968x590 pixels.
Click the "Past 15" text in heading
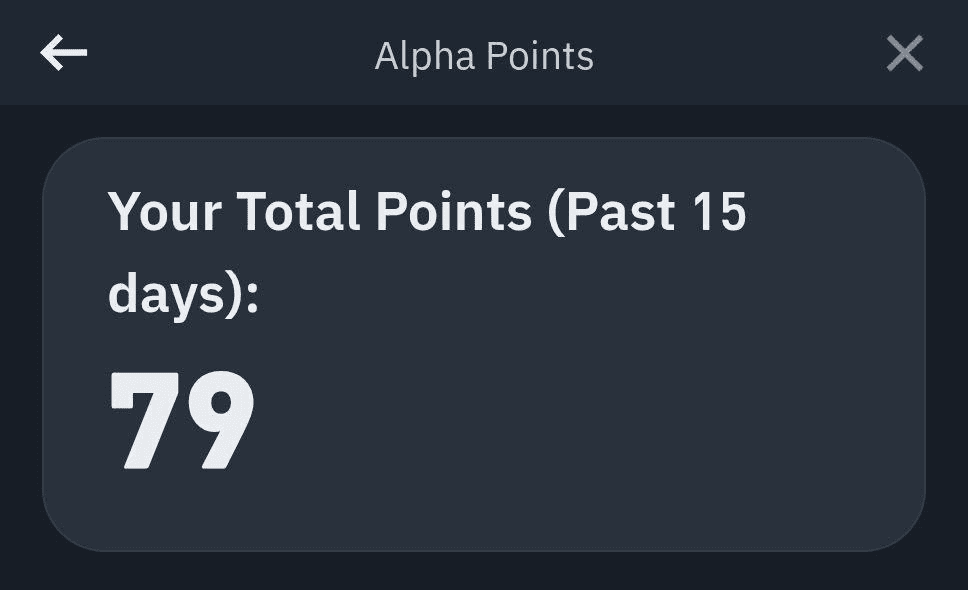[656, 212]
